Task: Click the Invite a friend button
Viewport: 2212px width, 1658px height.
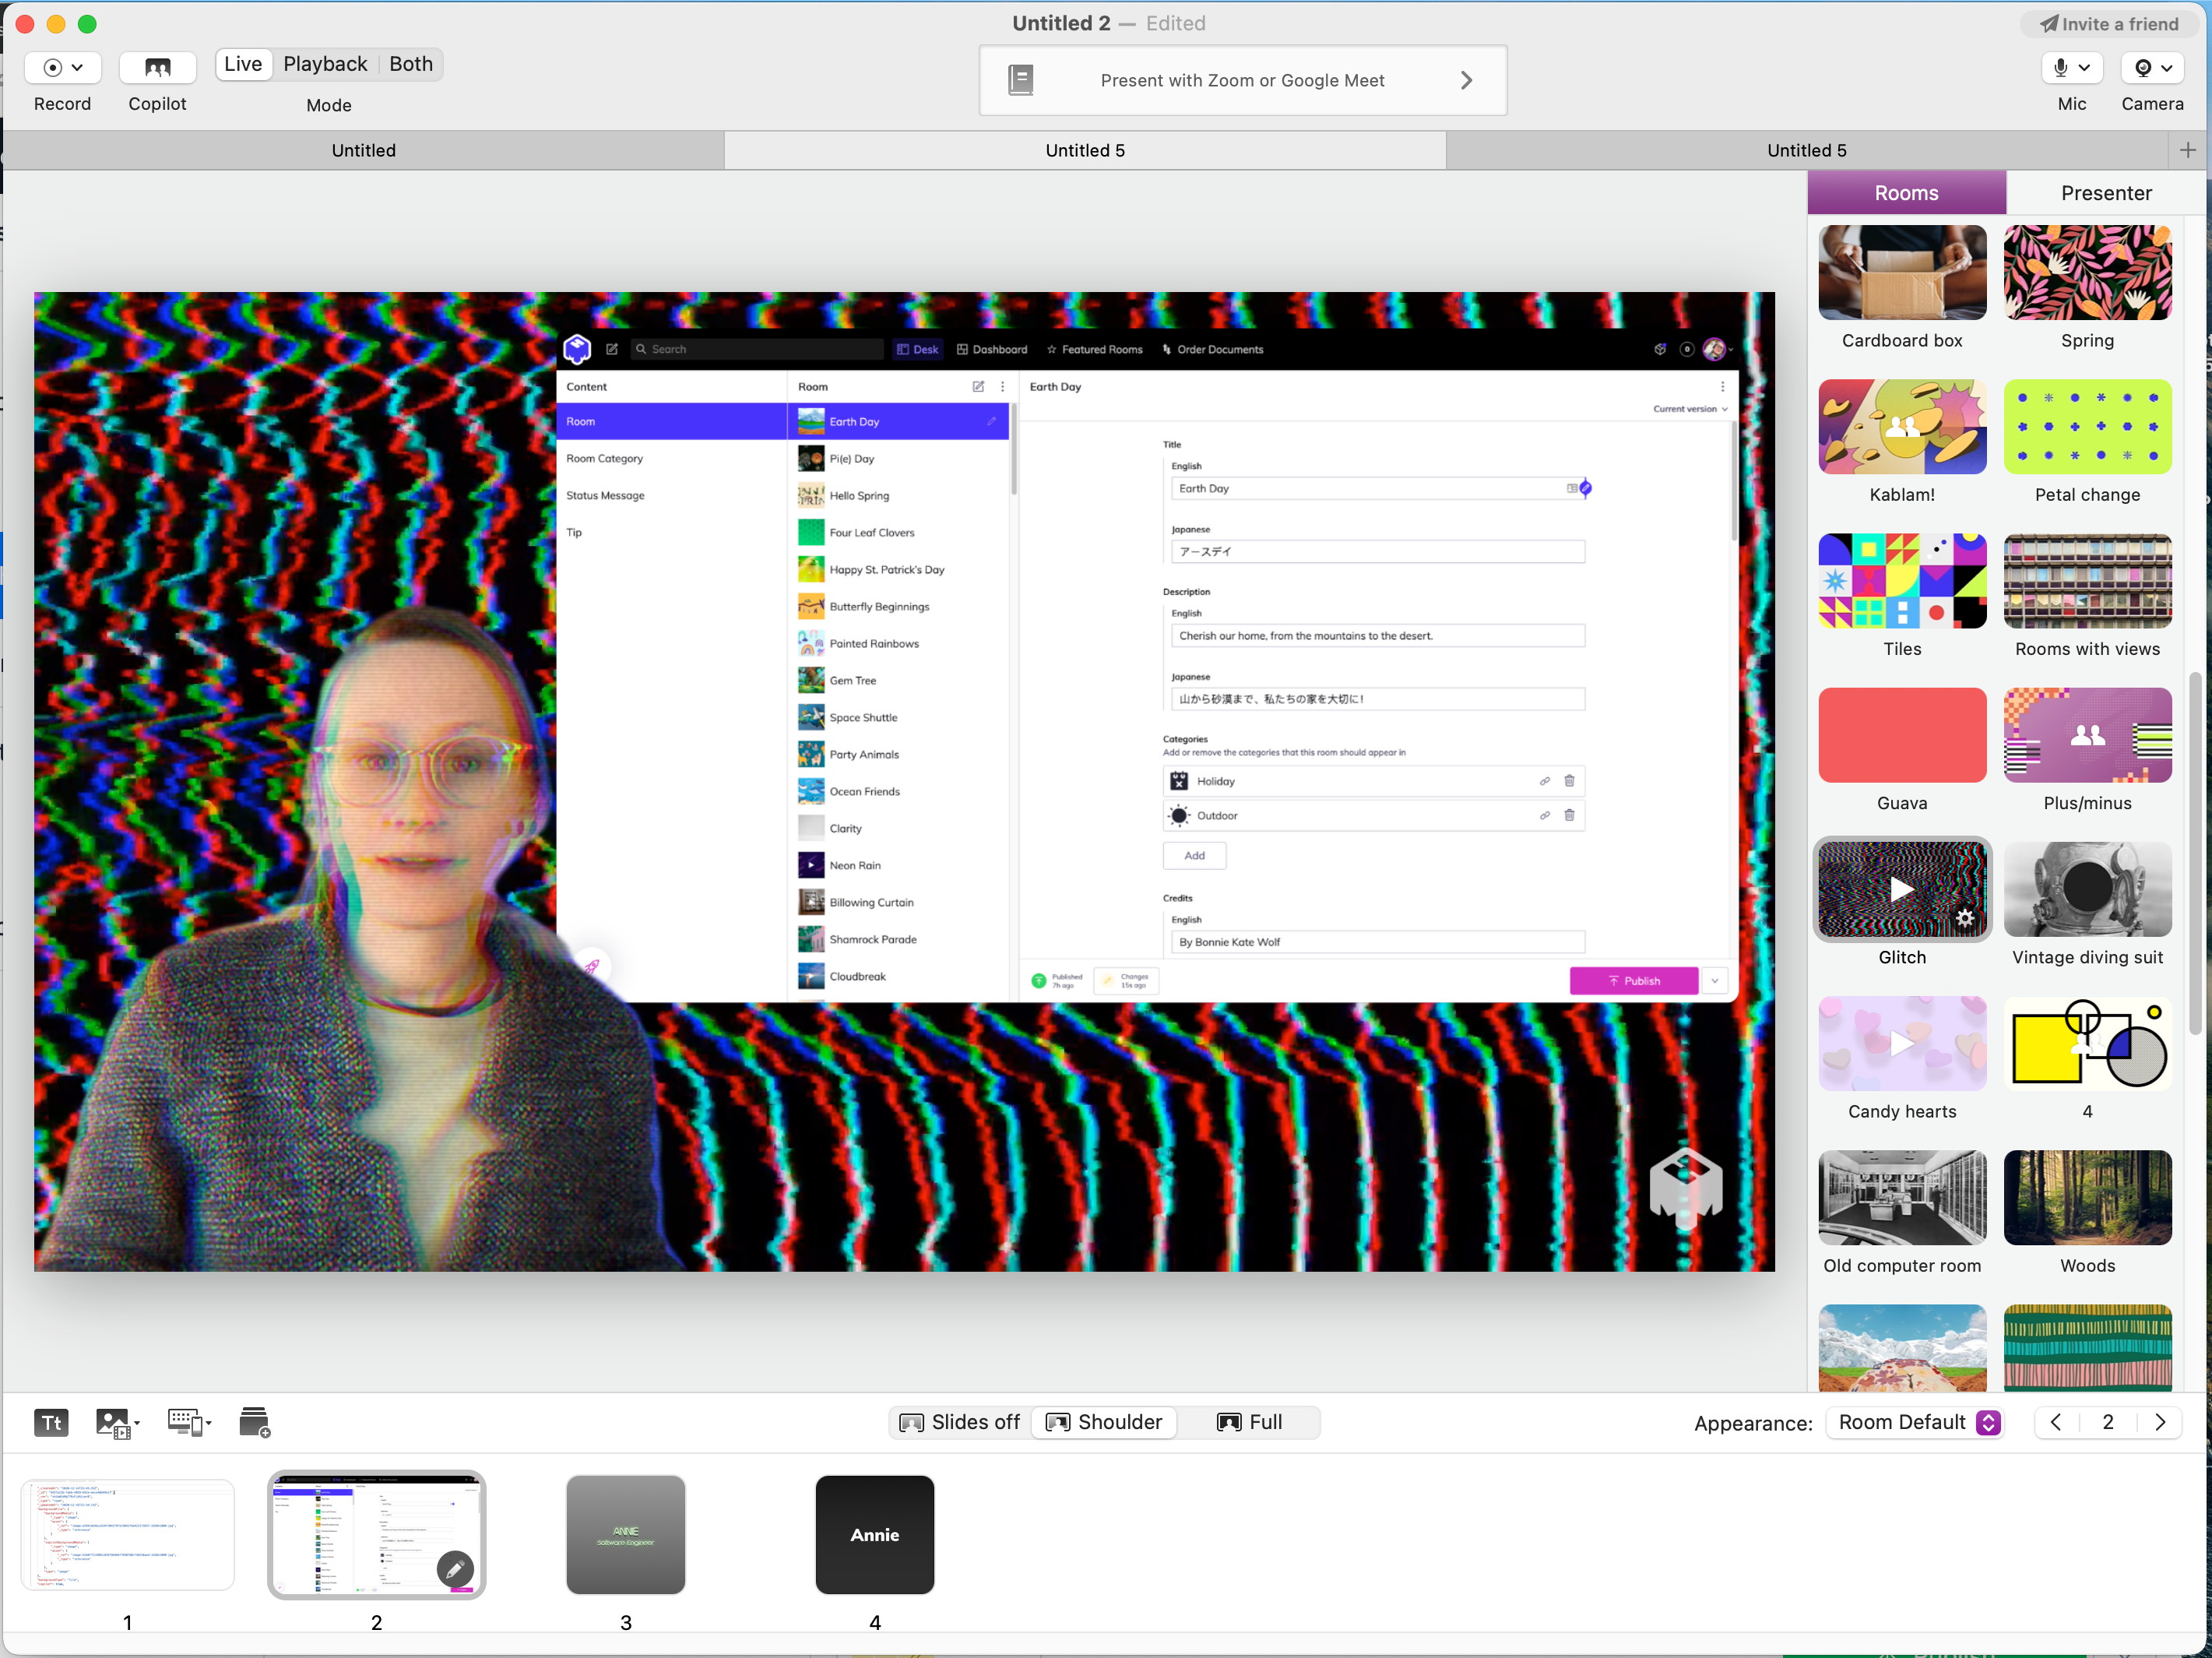Action: (x=2109, y=24)
